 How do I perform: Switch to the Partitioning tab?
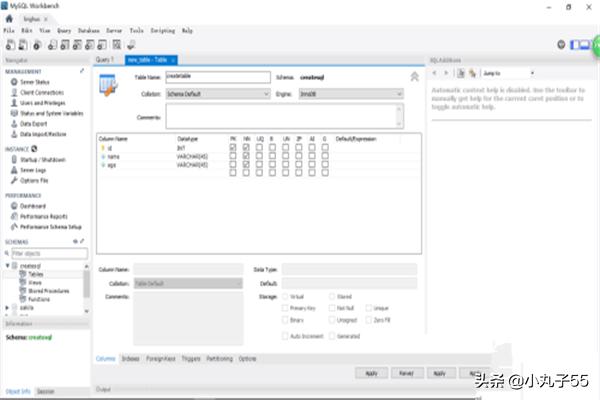pyautogui.click(x=220, y=359)
